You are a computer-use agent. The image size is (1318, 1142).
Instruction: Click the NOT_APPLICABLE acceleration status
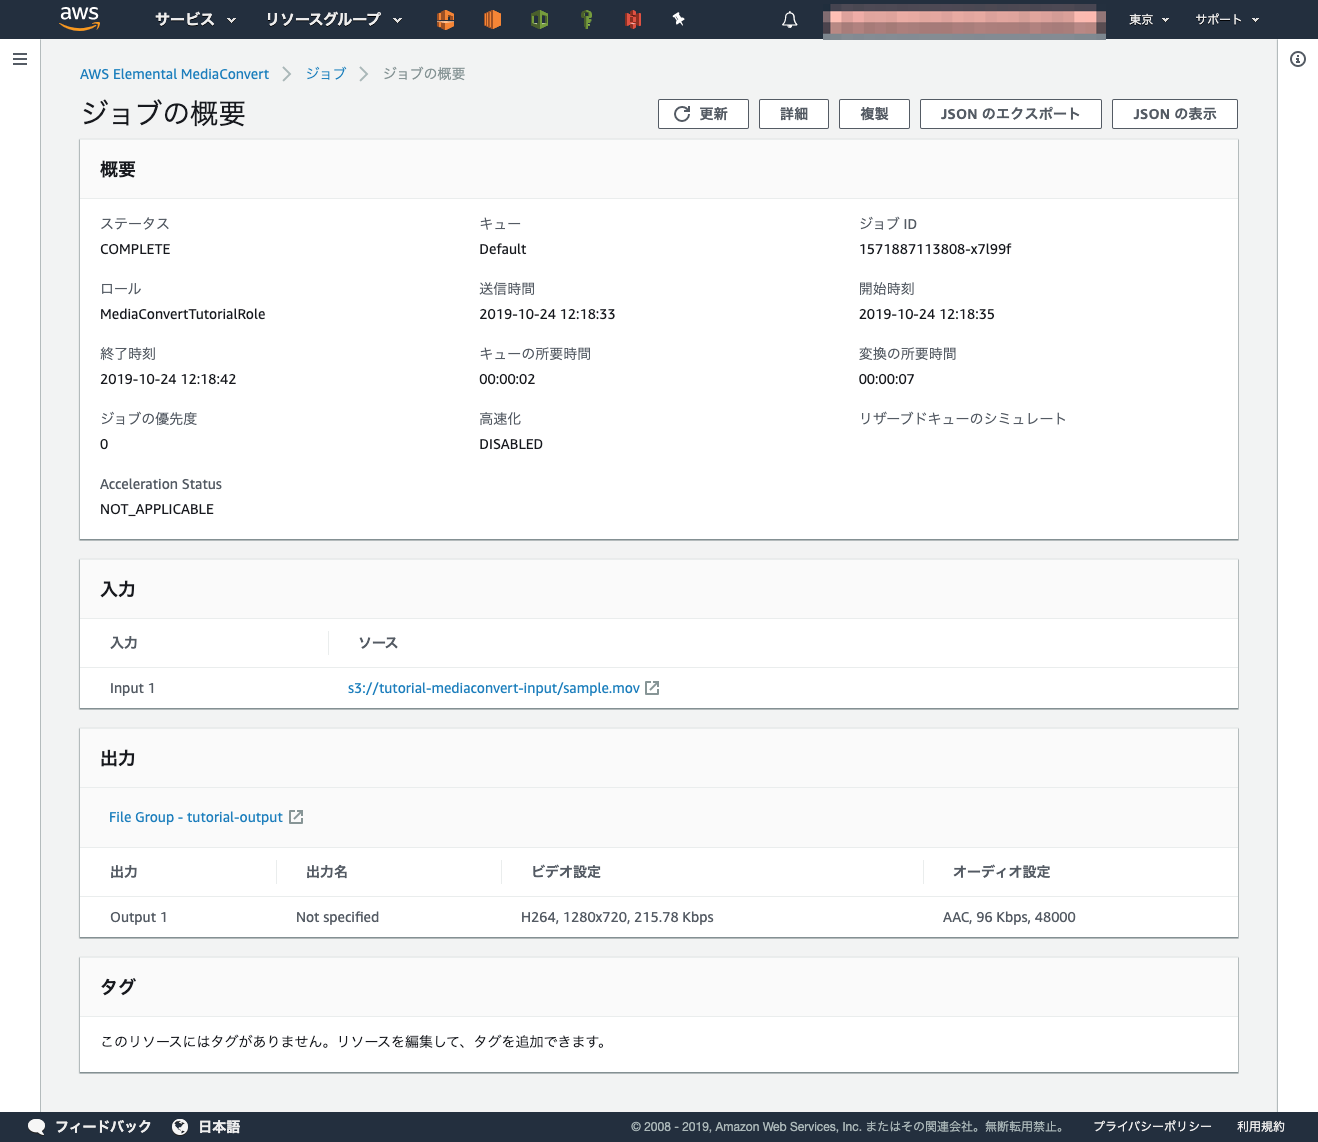(157, 509)
